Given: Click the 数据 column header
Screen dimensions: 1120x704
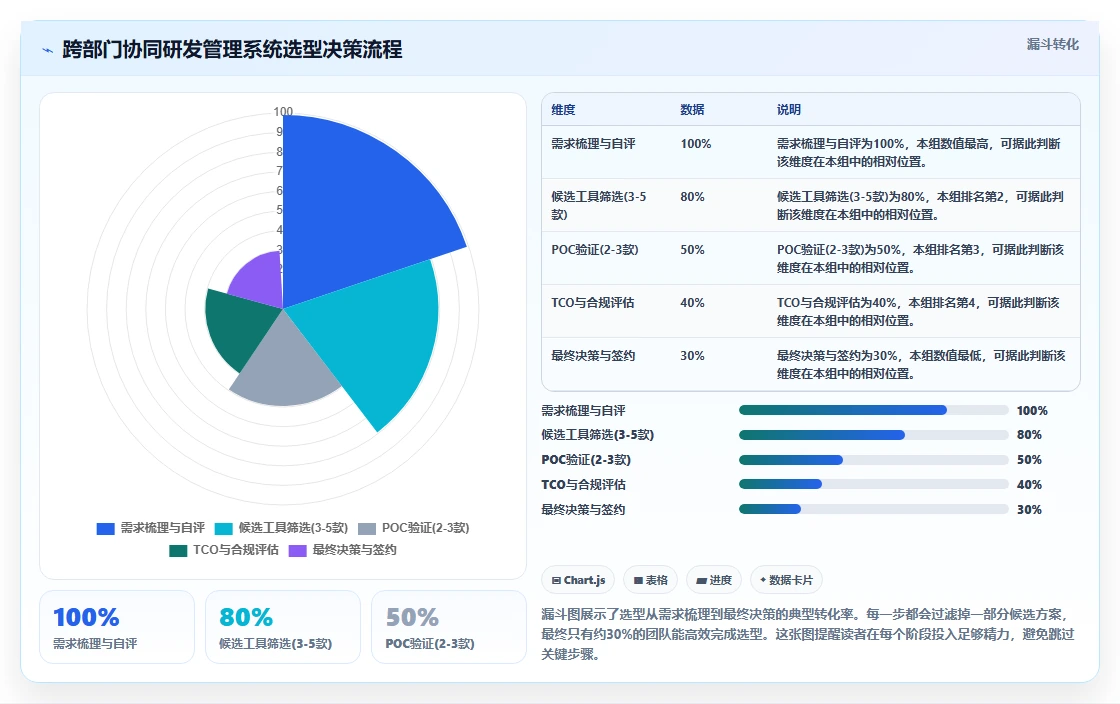Looking at the screenshot, I should [x=692, y=110].
